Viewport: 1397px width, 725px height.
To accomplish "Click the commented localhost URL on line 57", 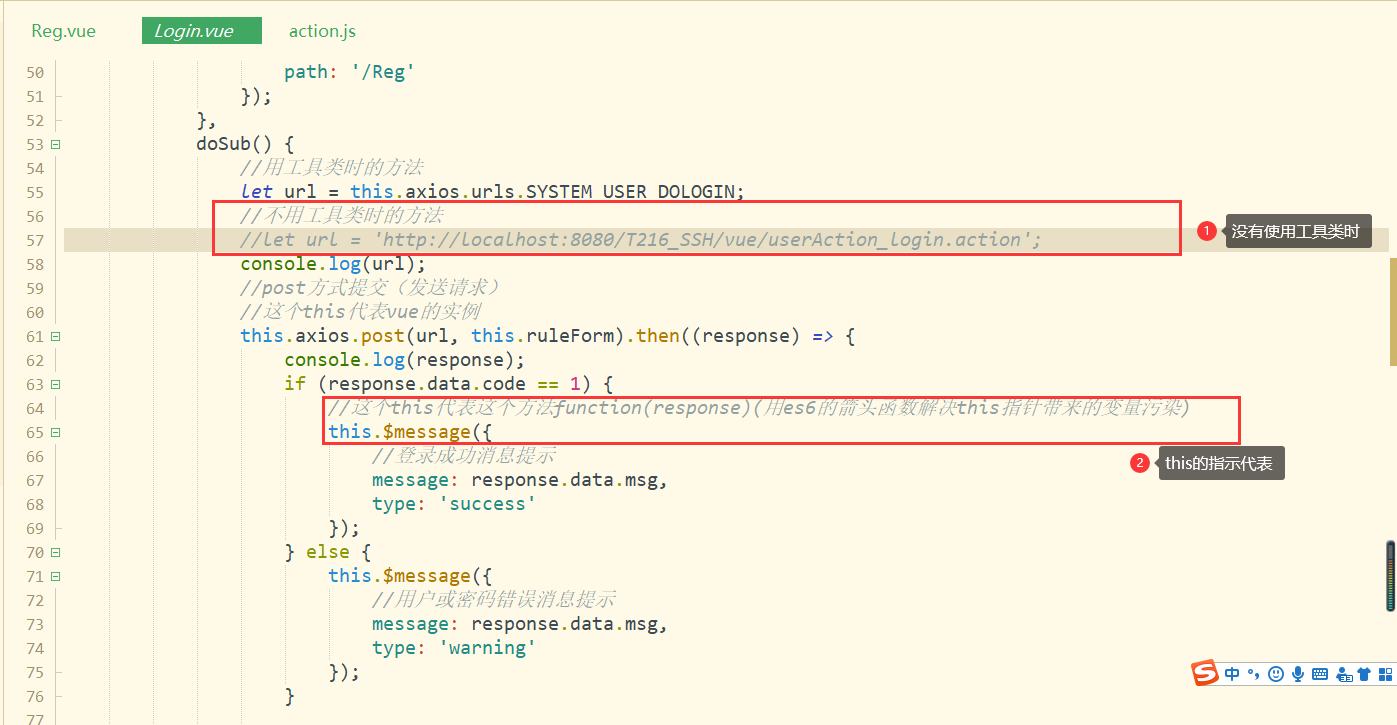I will click(x=641, y=240).
